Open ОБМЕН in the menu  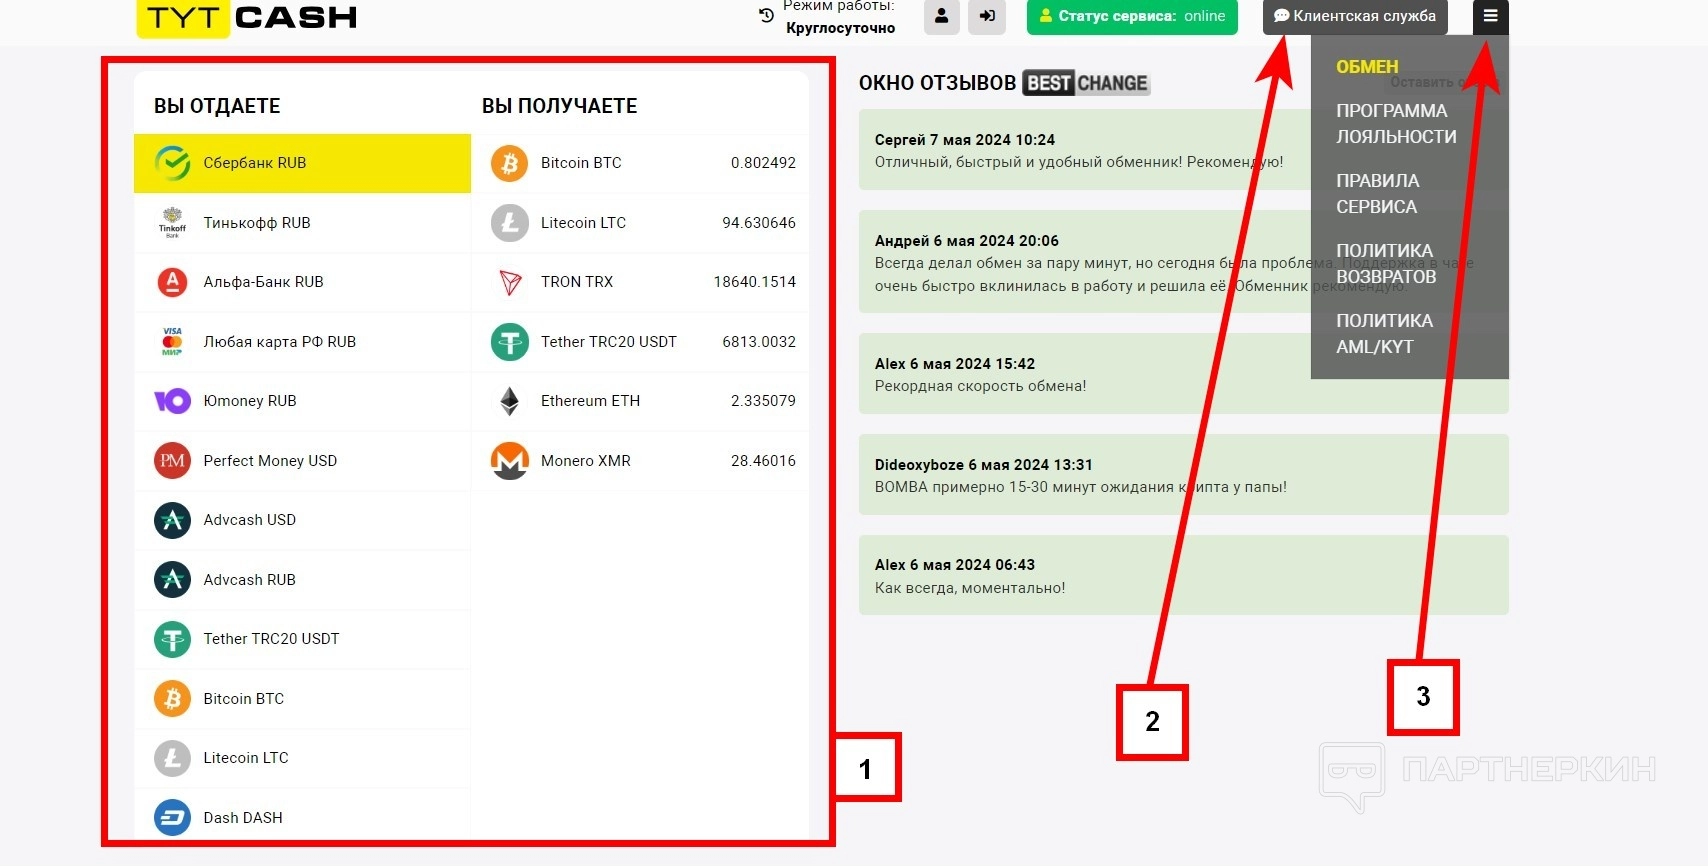click(x=1367, y=67)
